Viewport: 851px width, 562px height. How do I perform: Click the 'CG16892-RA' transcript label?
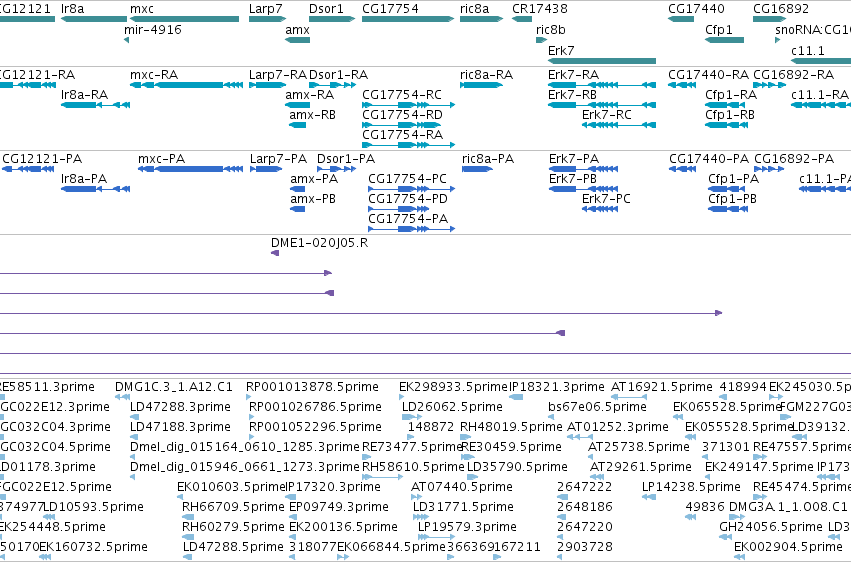793,74
